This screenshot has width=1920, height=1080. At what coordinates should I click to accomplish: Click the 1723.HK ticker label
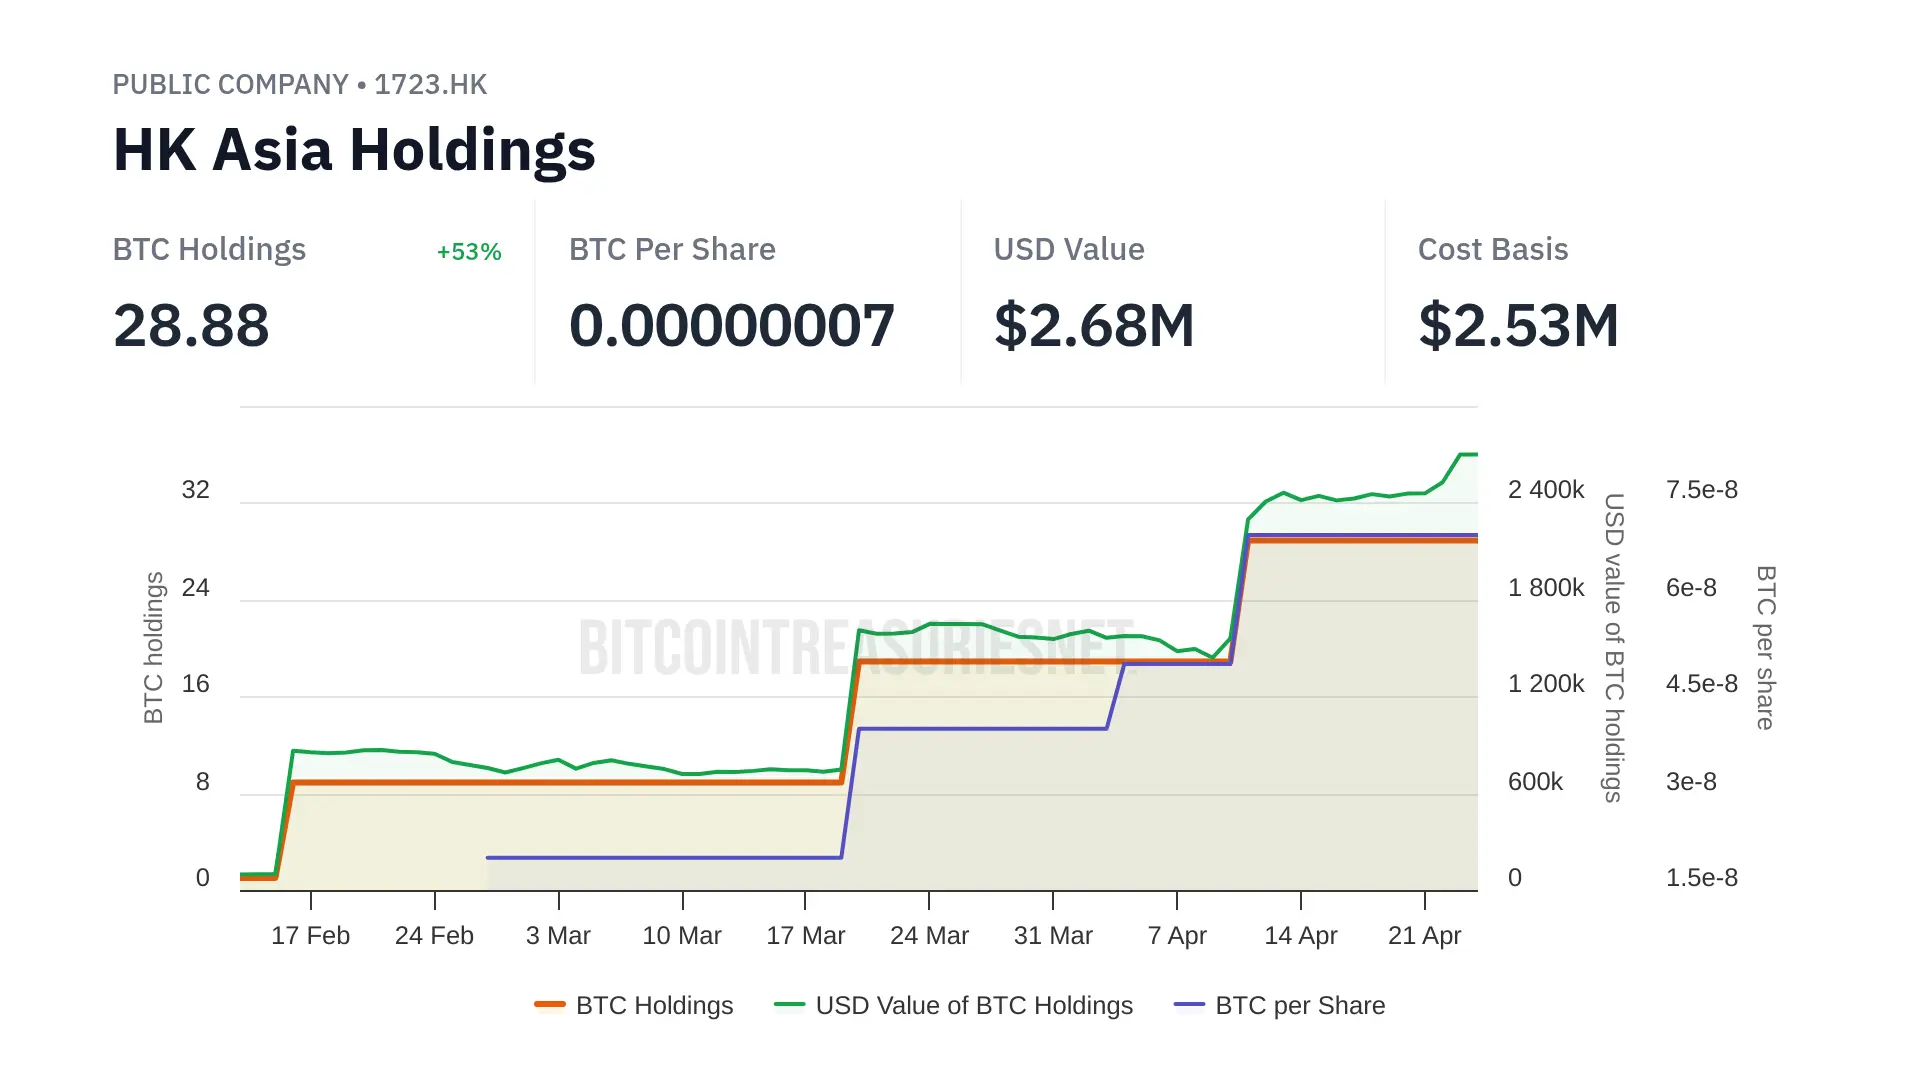pyautogui.click(x=431, y=84)
